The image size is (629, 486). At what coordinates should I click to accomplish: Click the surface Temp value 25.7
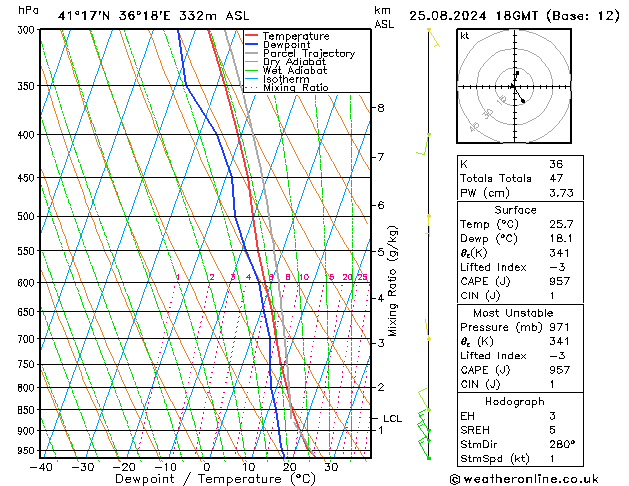(562, 224)
